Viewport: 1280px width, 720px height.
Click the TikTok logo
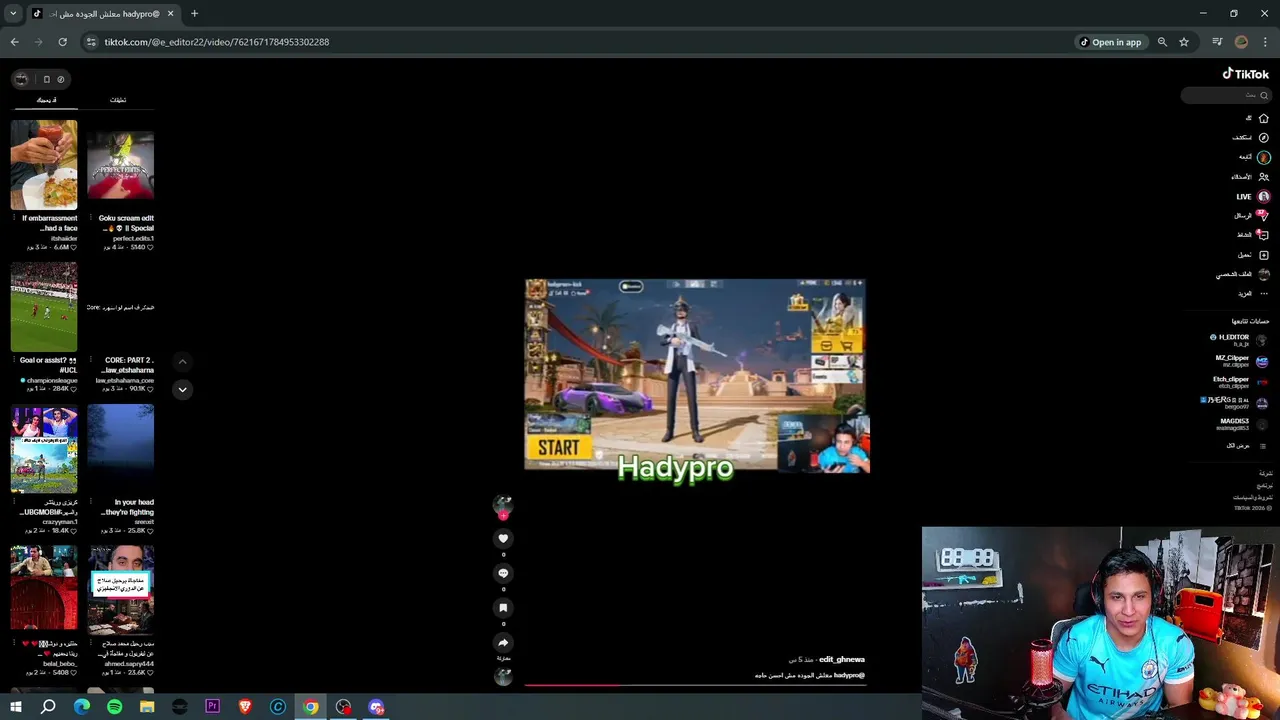(x=1245, y=74)
